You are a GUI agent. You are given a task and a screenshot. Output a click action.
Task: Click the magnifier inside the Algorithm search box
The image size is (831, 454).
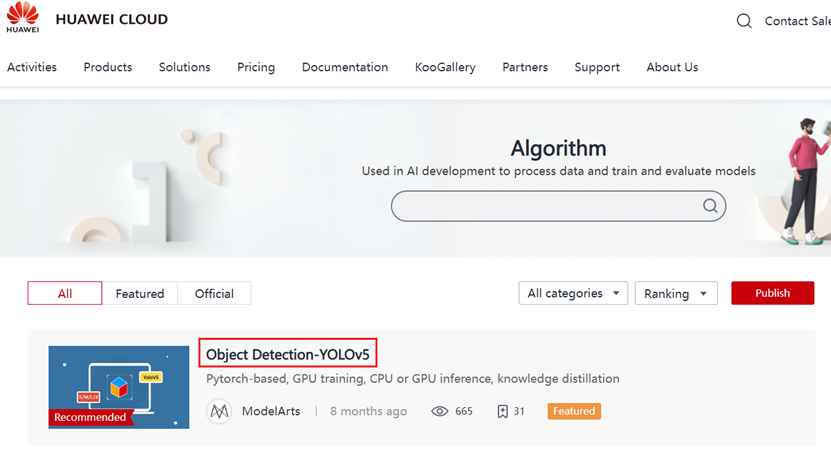[710, 206]
